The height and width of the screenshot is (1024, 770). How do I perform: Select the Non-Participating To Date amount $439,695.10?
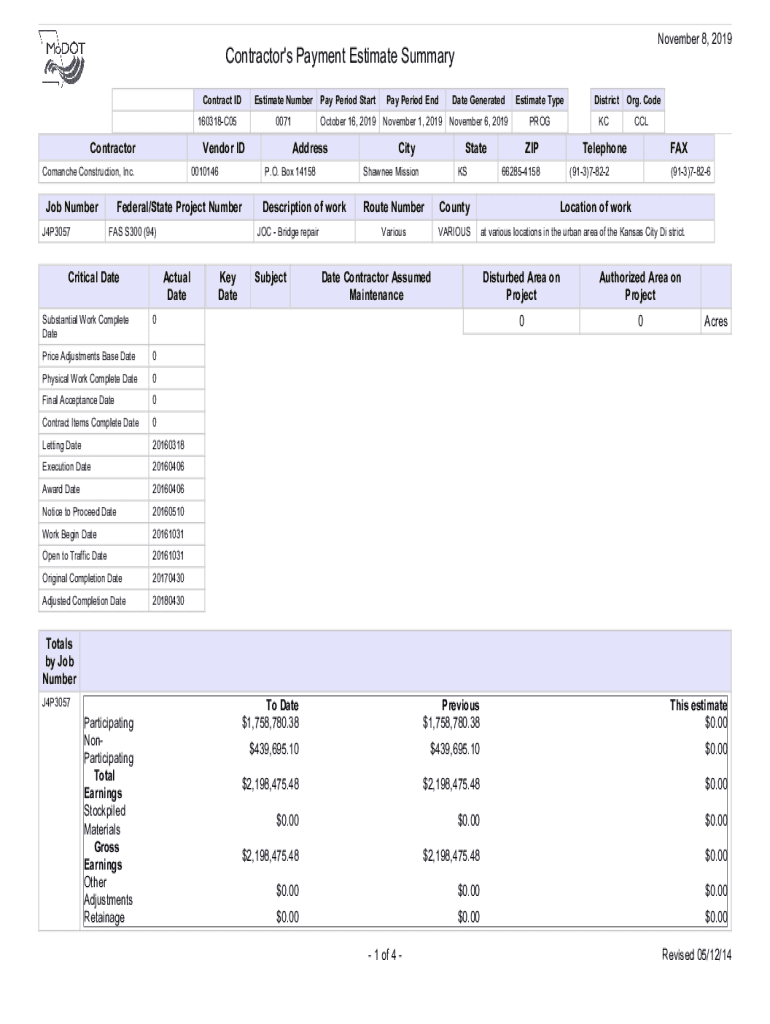270,749
